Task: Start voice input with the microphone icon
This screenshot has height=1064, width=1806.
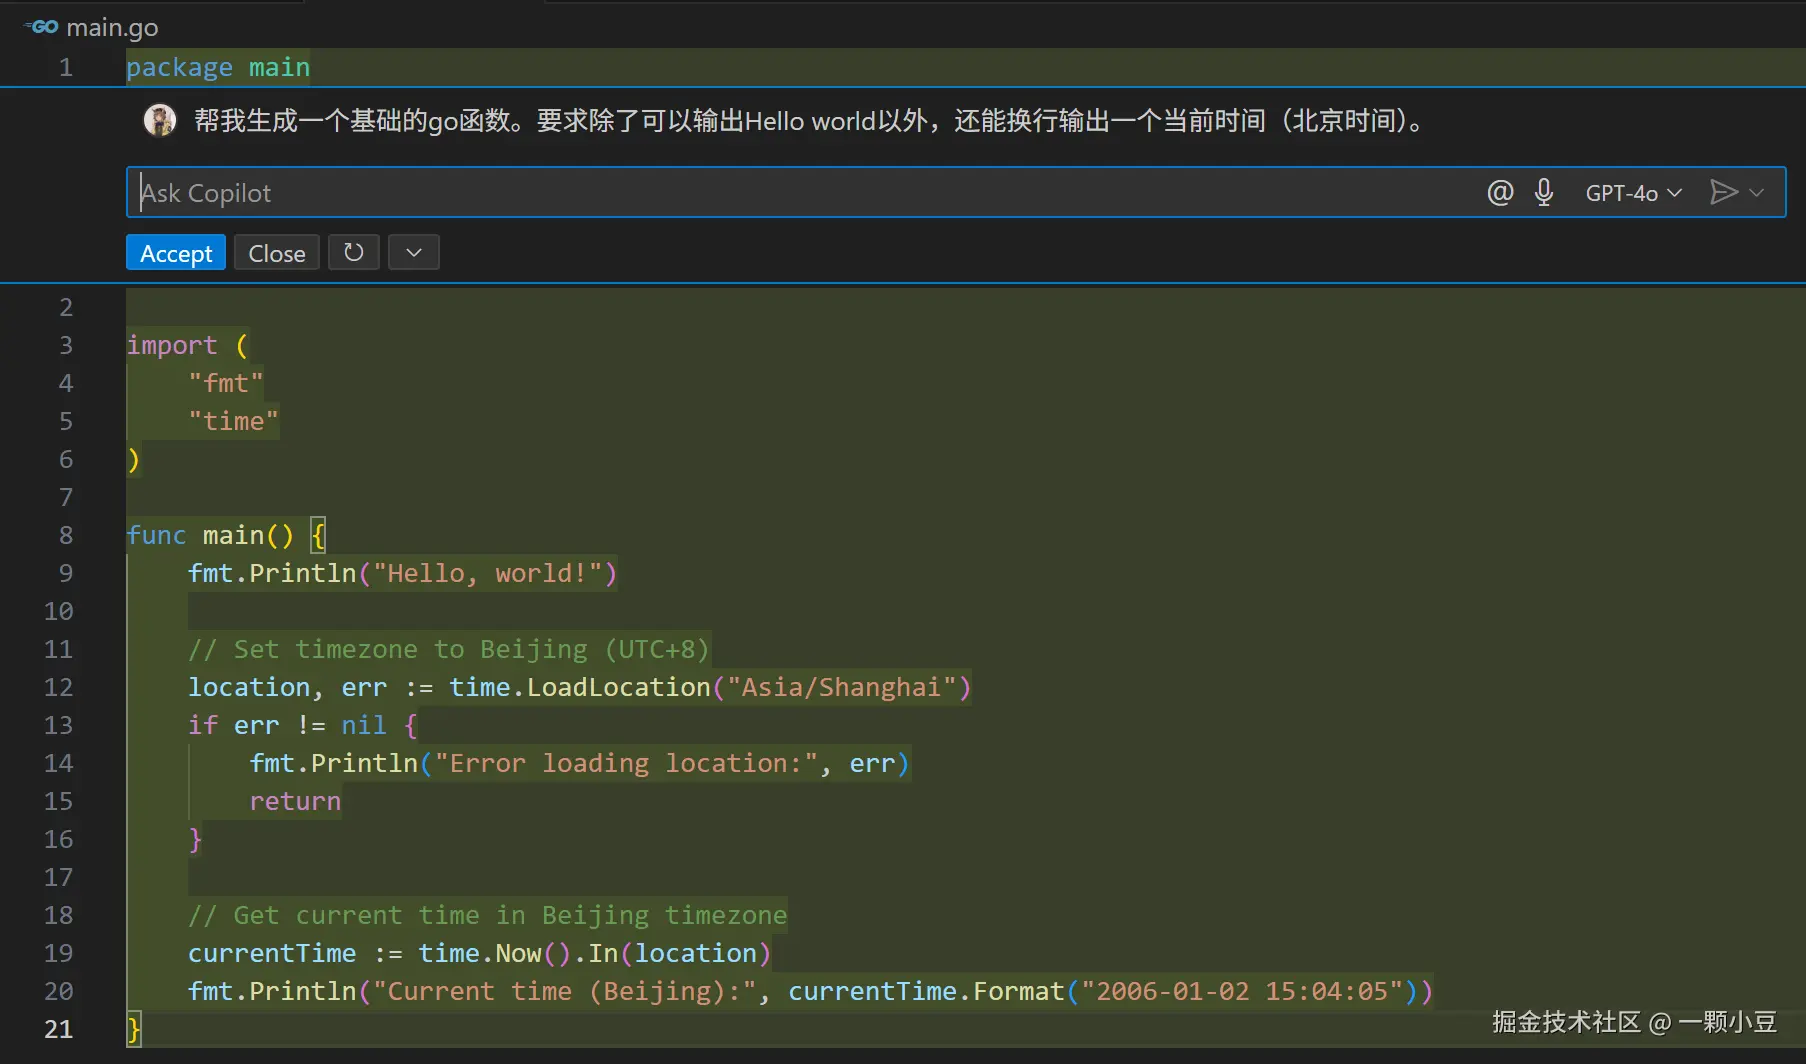Action: tap(1544, 192)
